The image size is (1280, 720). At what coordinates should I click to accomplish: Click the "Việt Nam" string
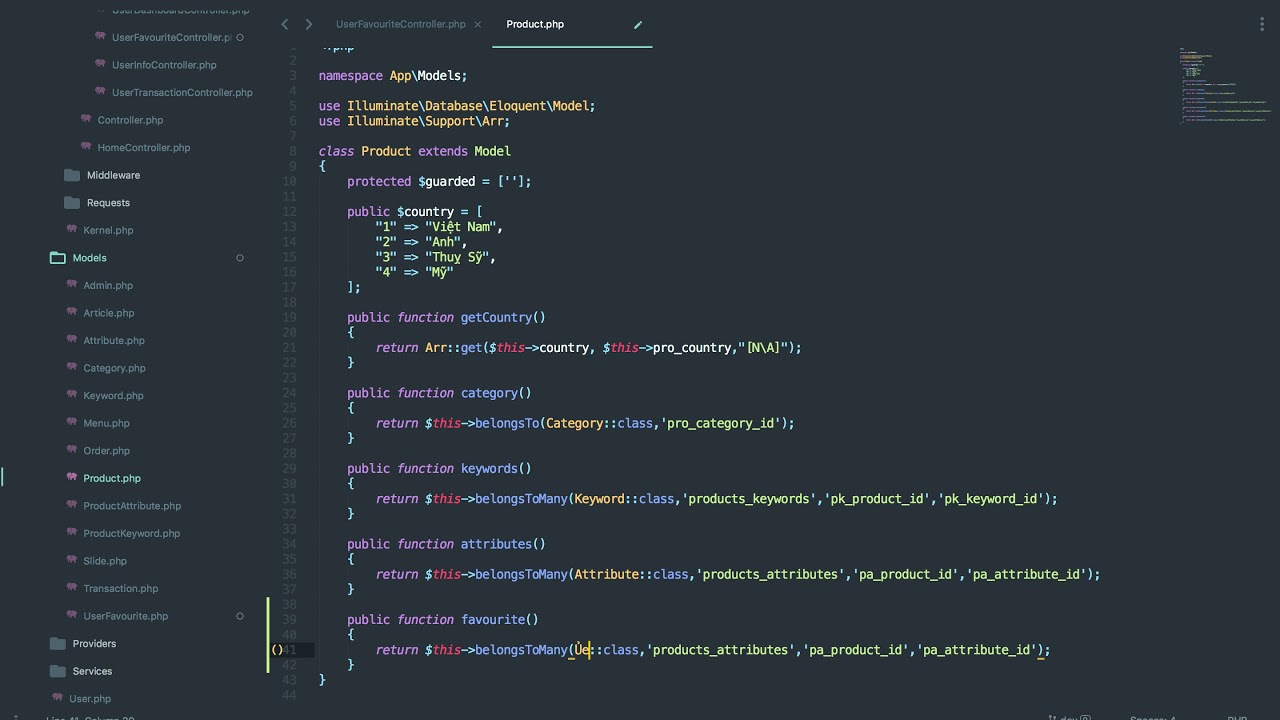[461, 226]
